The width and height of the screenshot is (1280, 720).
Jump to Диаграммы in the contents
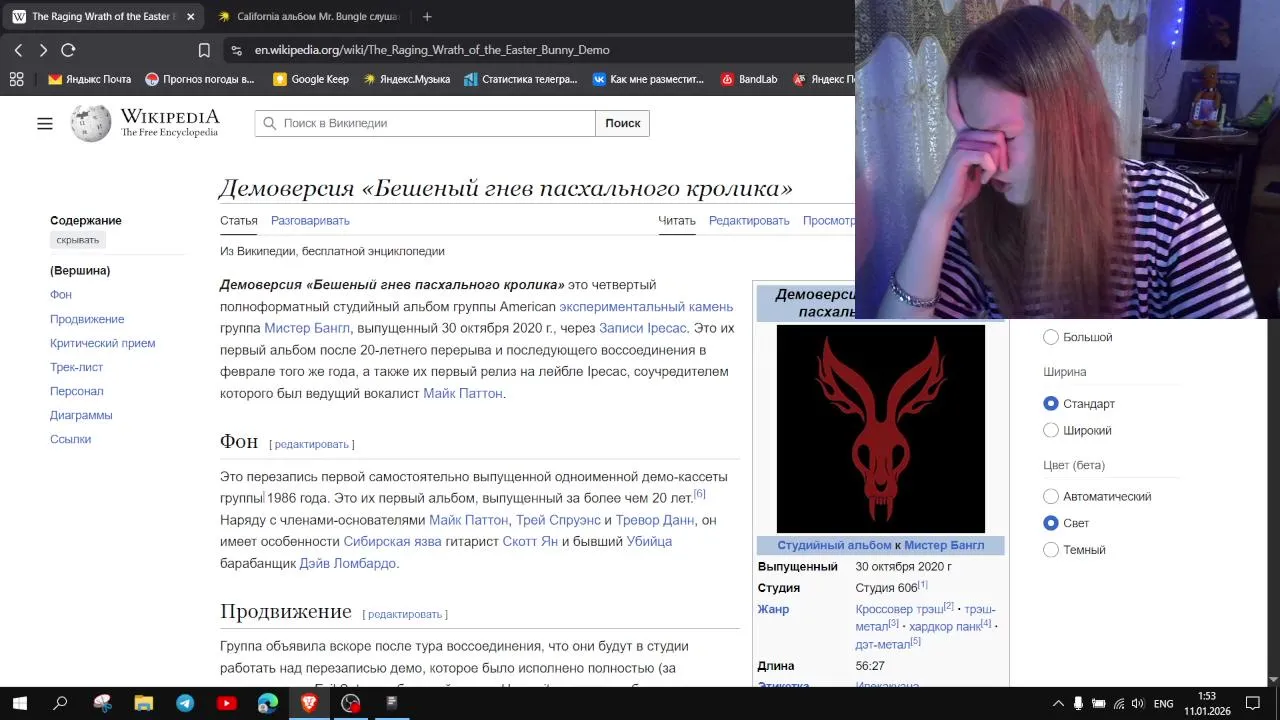(x=81, y=415)
